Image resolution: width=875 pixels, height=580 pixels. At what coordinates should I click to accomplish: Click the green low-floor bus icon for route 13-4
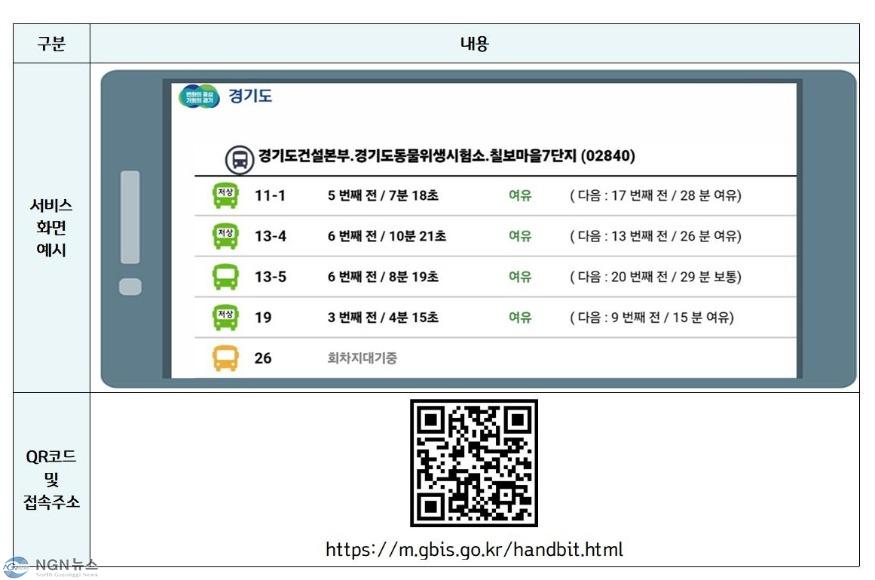(225, 236)
